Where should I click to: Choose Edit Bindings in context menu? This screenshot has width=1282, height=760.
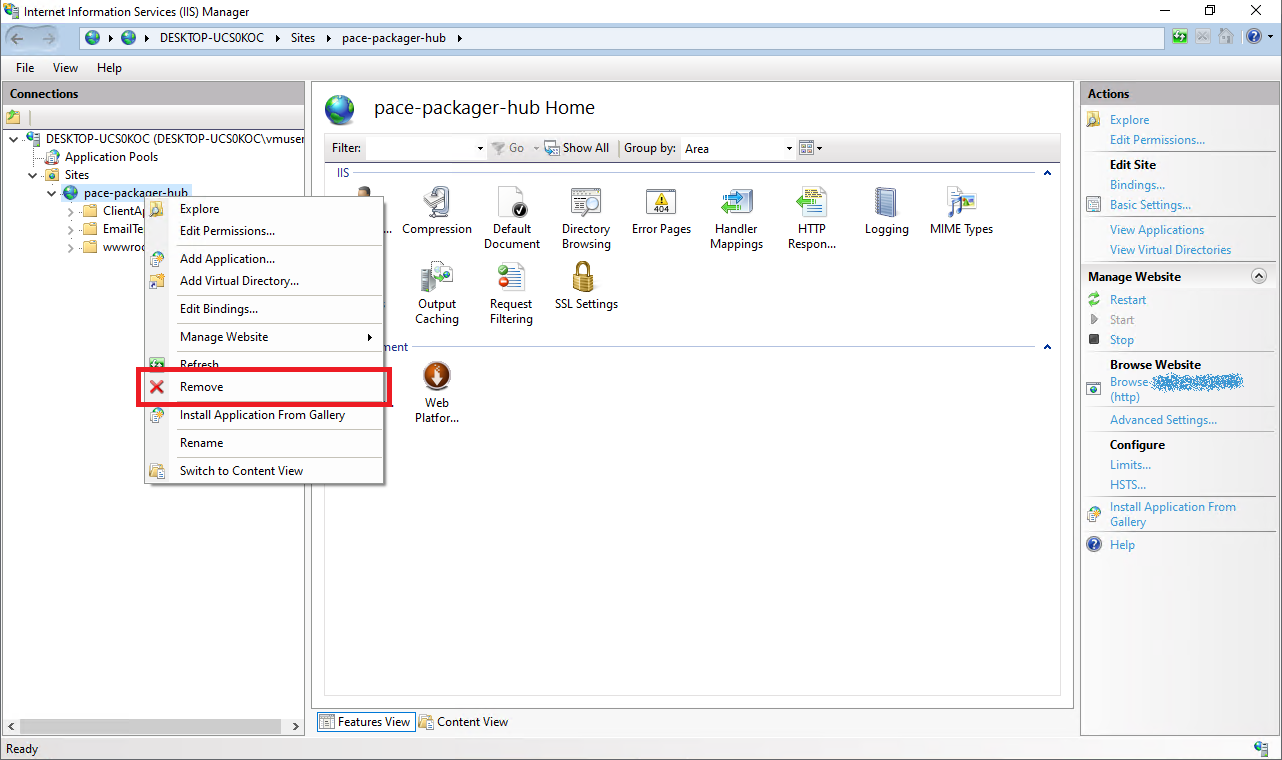[x=265, y=309]
